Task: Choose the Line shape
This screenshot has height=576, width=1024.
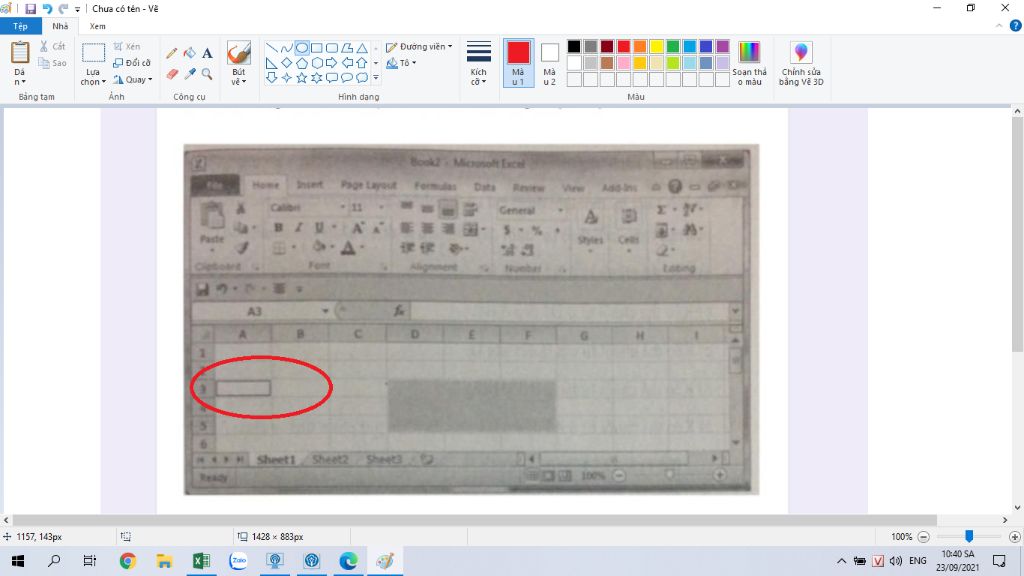Action: click(272, 48)
